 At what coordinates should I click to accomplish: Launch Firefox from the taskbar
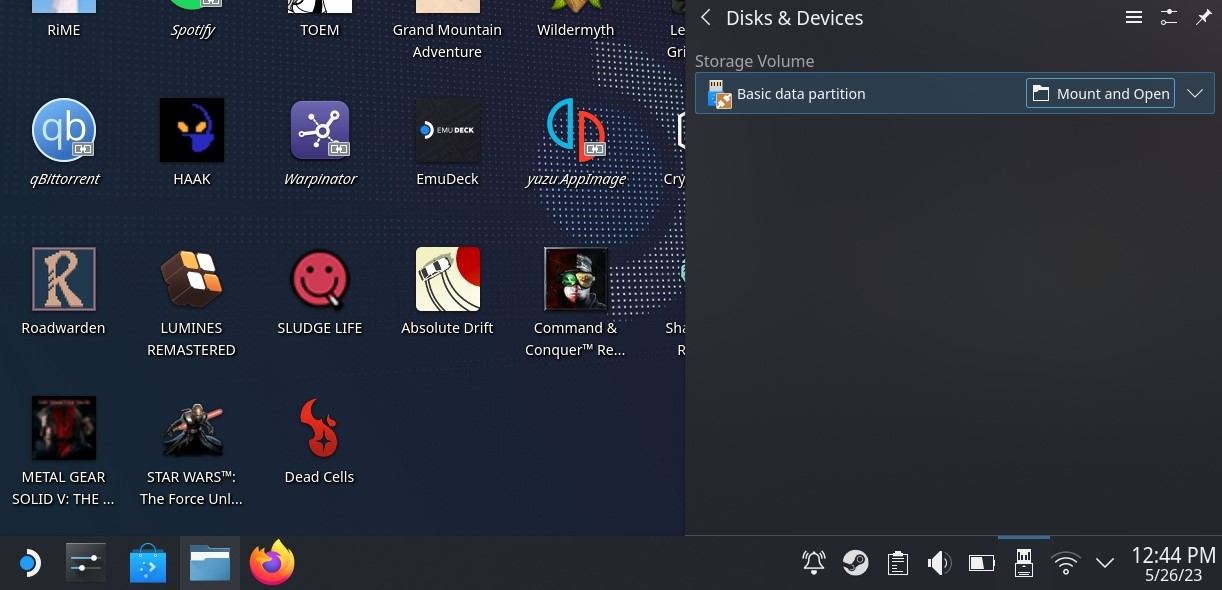[272, 563]
